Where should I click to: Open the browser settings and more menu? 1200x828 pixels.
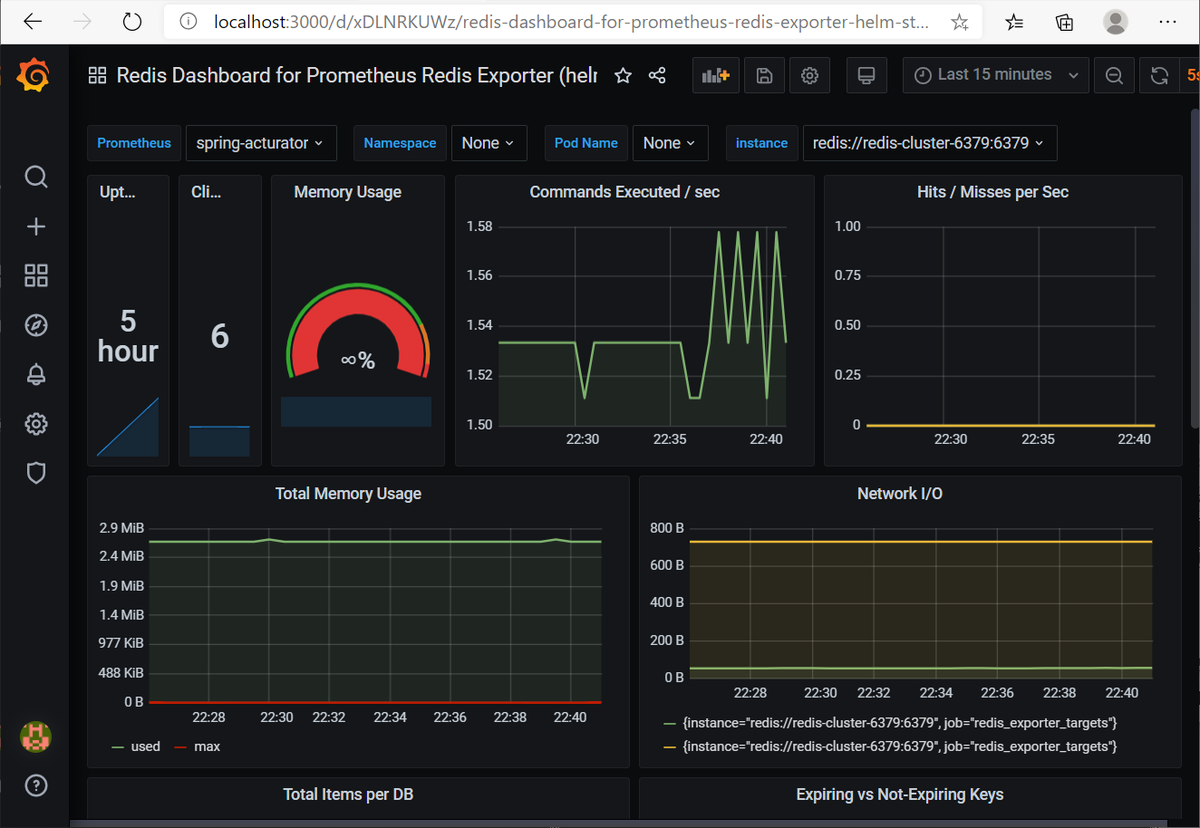(x=1167, y=21)
